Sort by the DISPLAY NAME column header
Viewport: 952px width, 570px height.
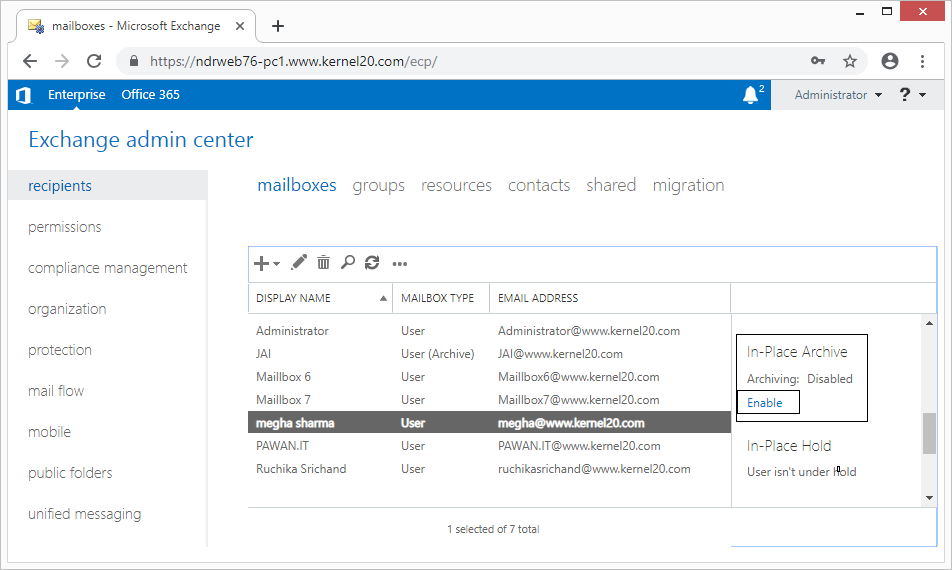point(321,298)
